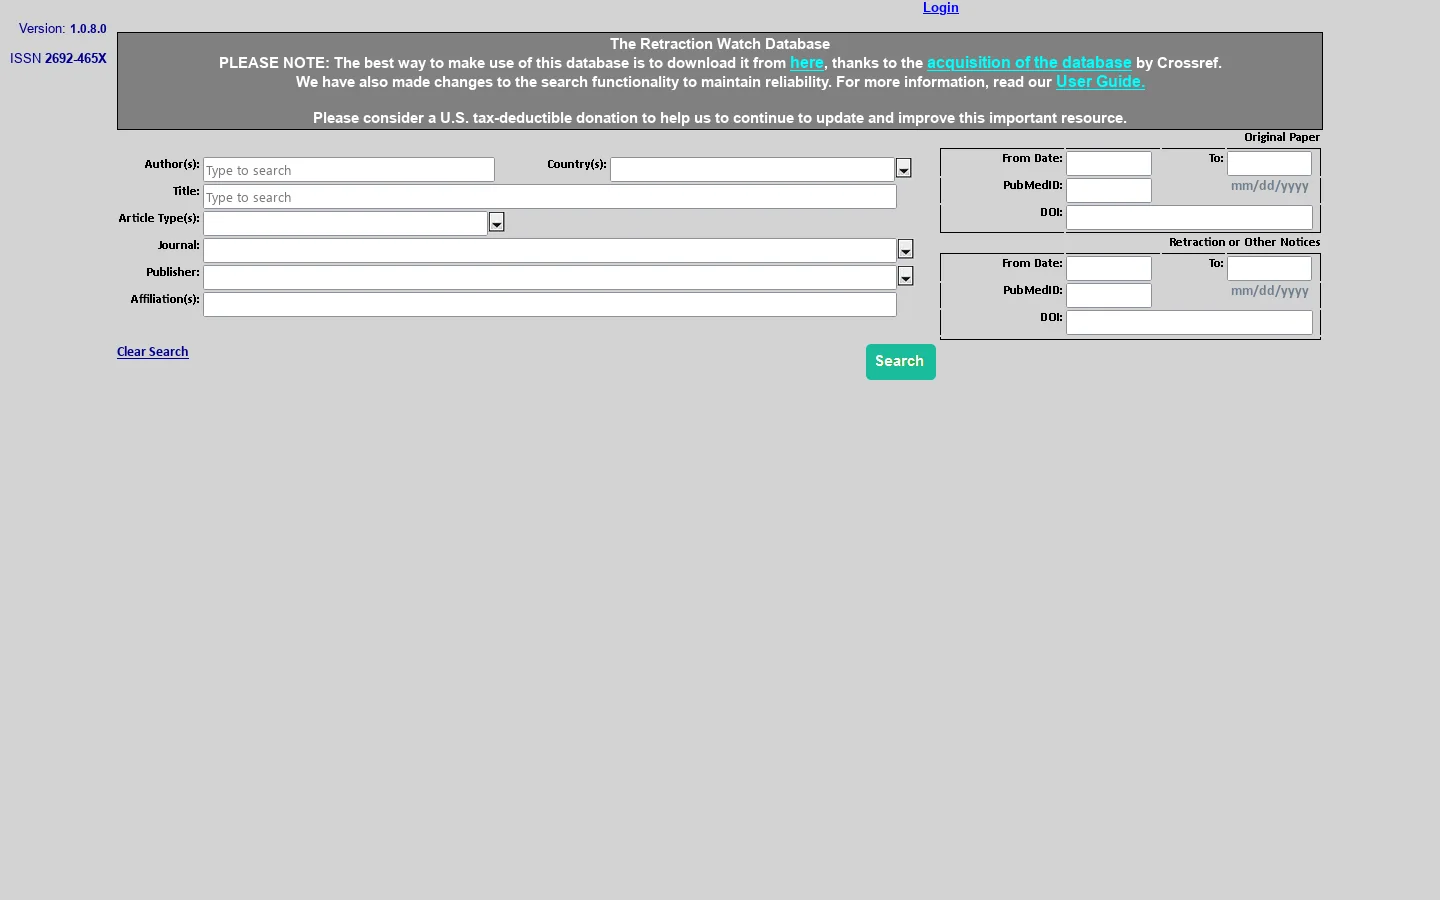
Task: Click 'Retraction or Other Notices' section label
Action: [1245, 243]
